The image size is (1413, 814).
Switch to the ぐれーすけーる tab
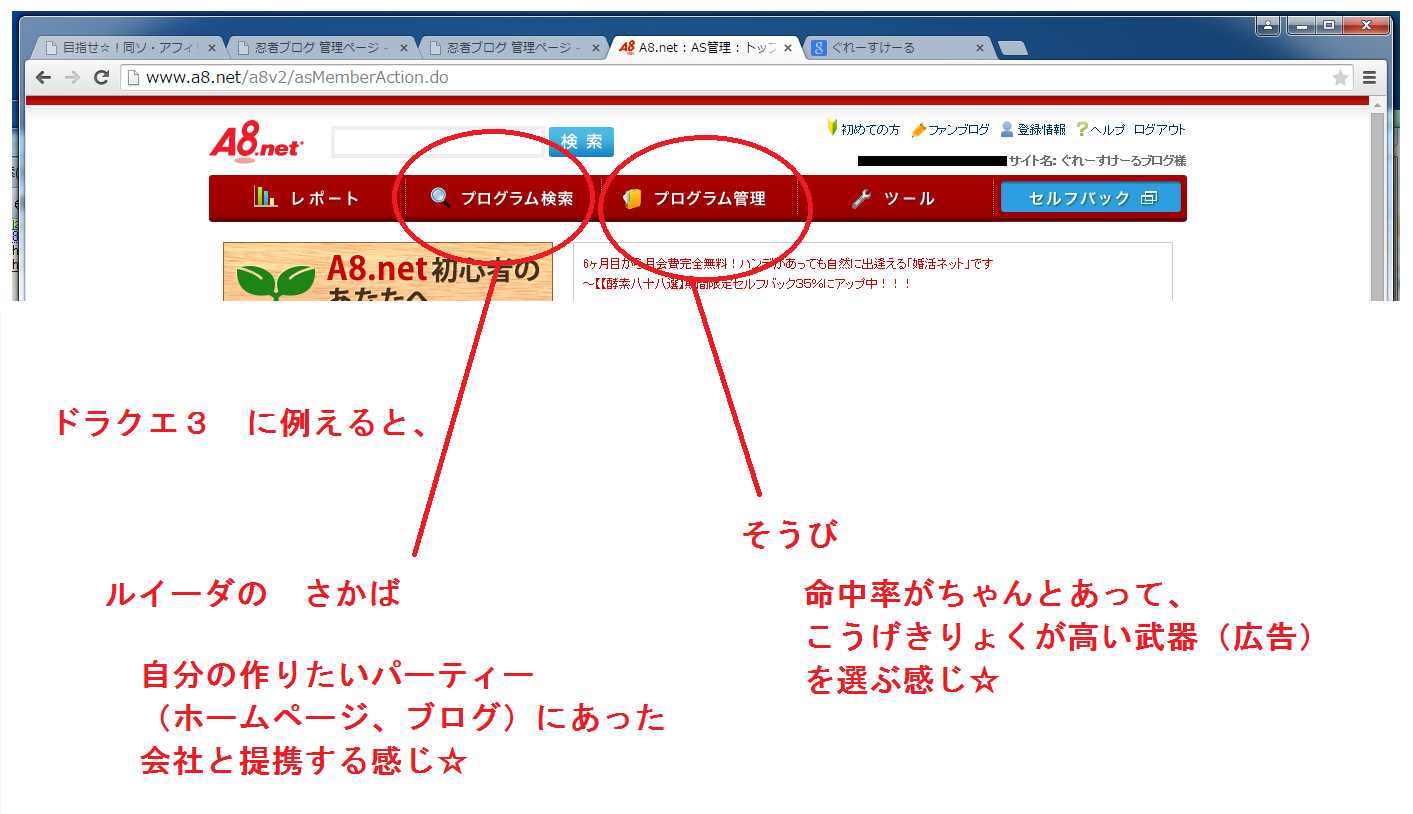[898, 48]
